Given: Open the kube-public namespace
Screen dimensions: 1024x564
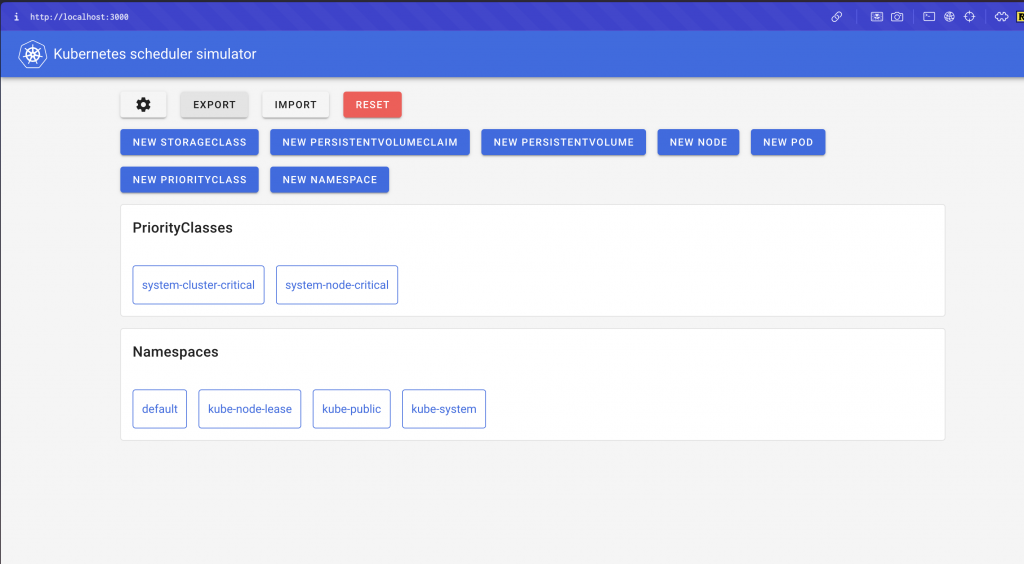Looking at the screenshot, I should (351, 409).
